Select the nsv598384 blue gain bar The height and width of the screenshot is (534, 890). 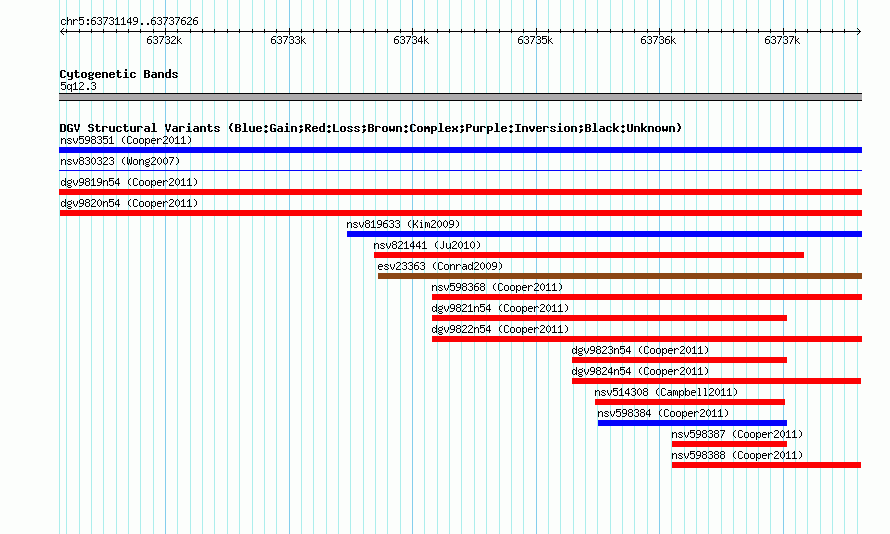point(692,423)
